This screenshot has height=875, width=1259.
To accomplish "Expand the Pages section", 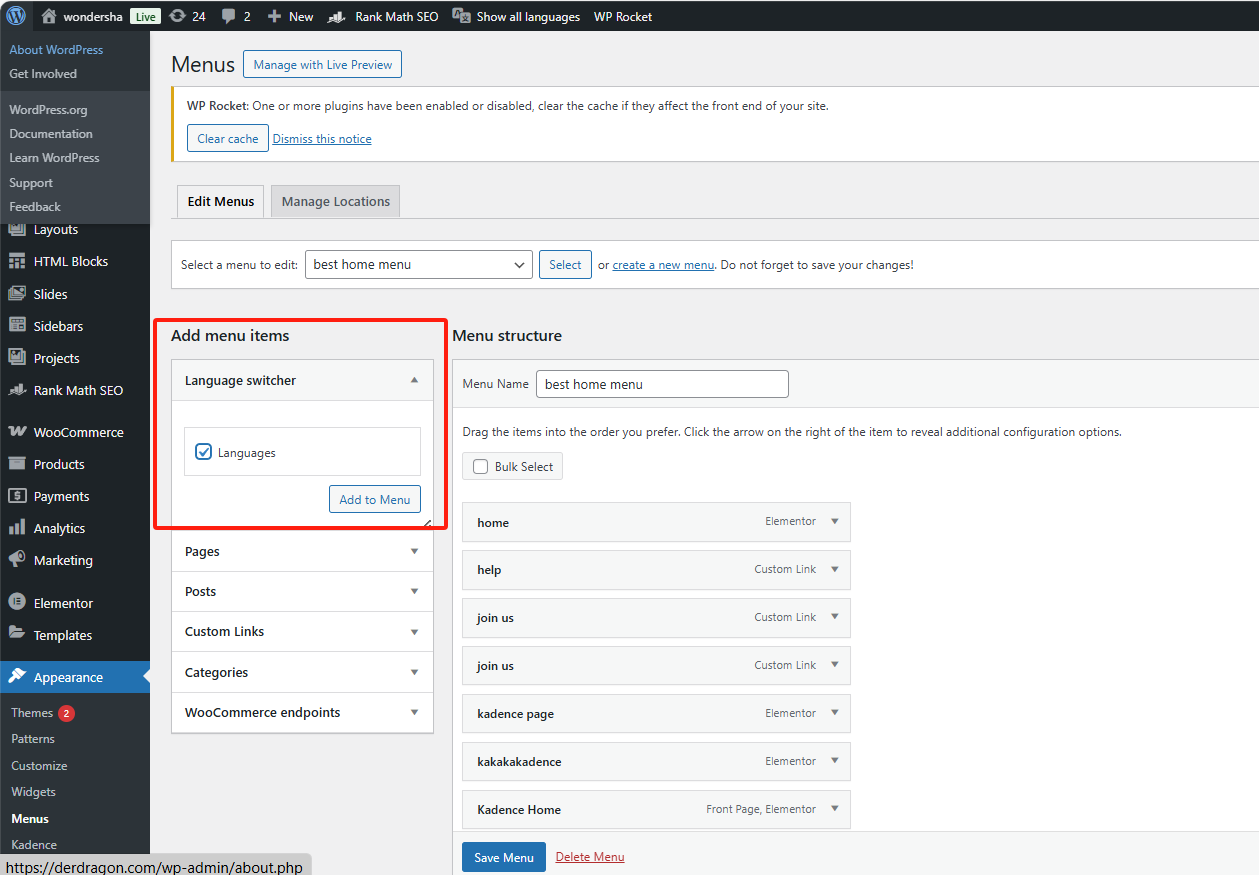I will 414,551.
